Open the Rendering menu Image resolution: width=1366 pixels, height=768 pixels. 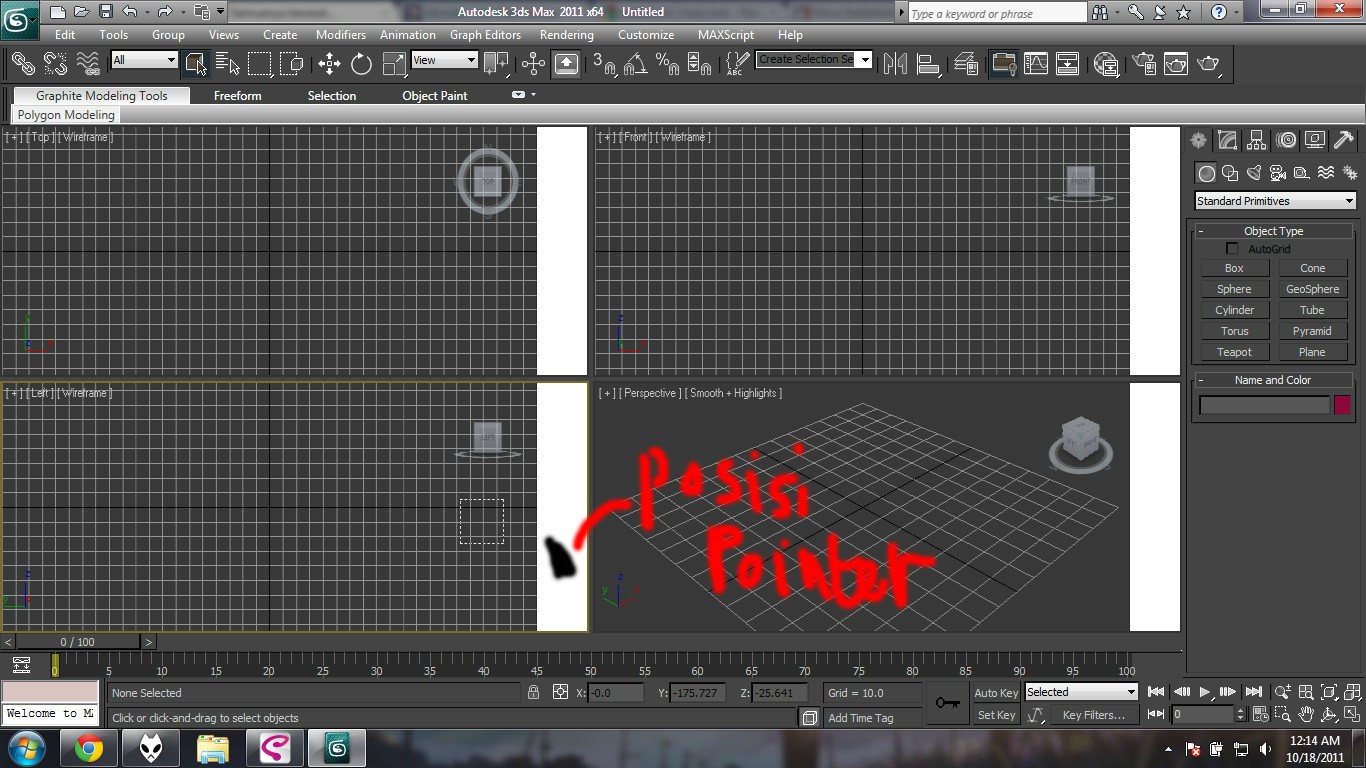567,35
